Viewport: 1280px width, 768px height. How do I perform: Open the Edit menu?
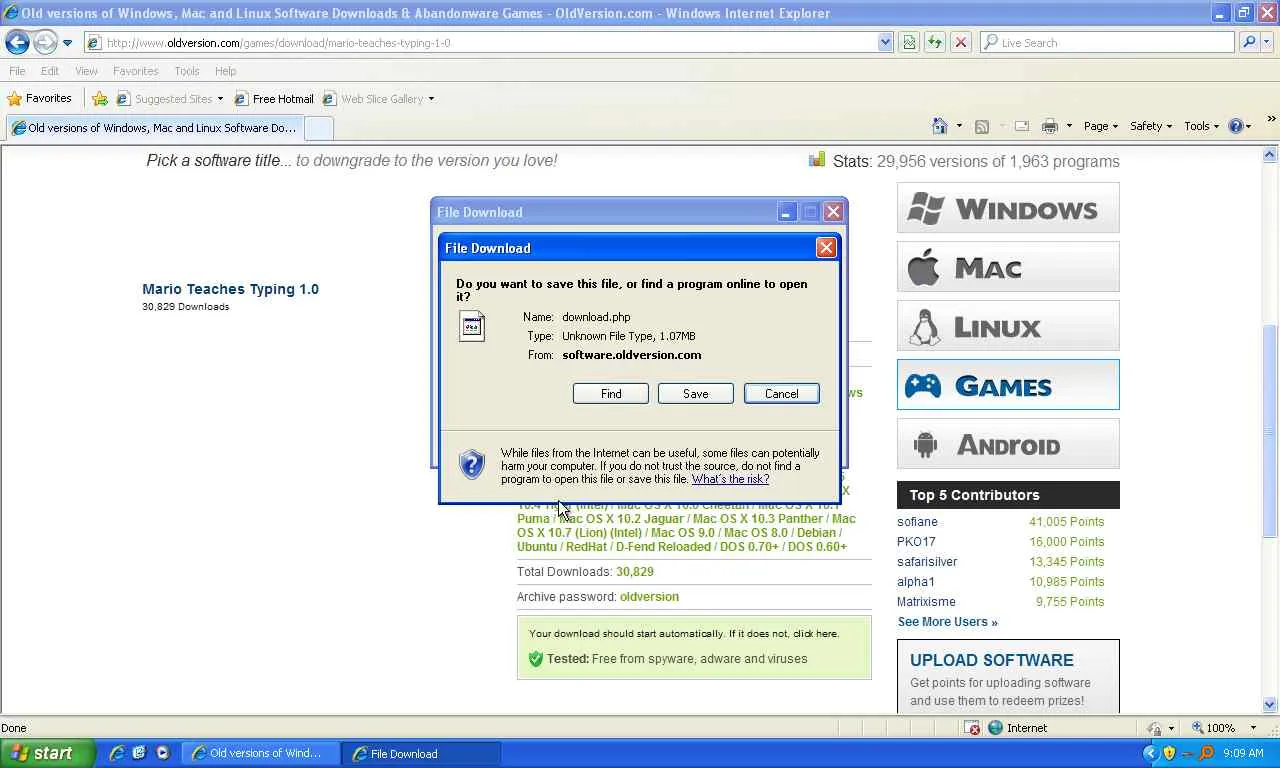pyautogui.click(x=50, y=71)
